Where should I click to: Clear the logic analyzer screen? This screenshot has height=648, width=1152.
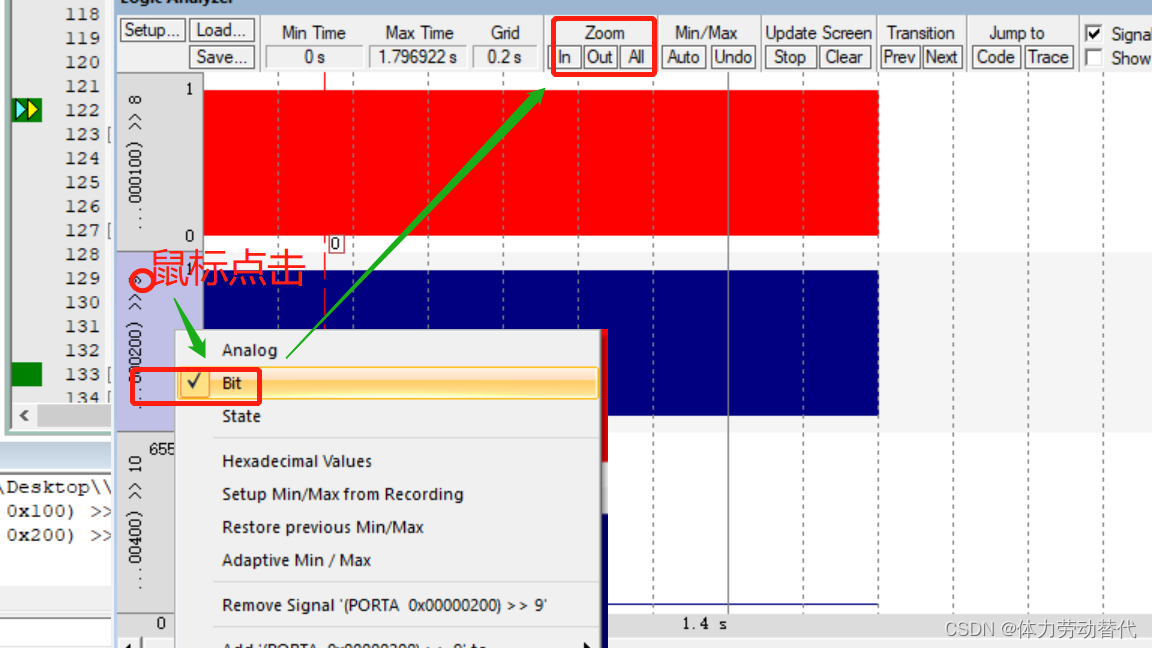pyautogui.click(x=843, y=57)
